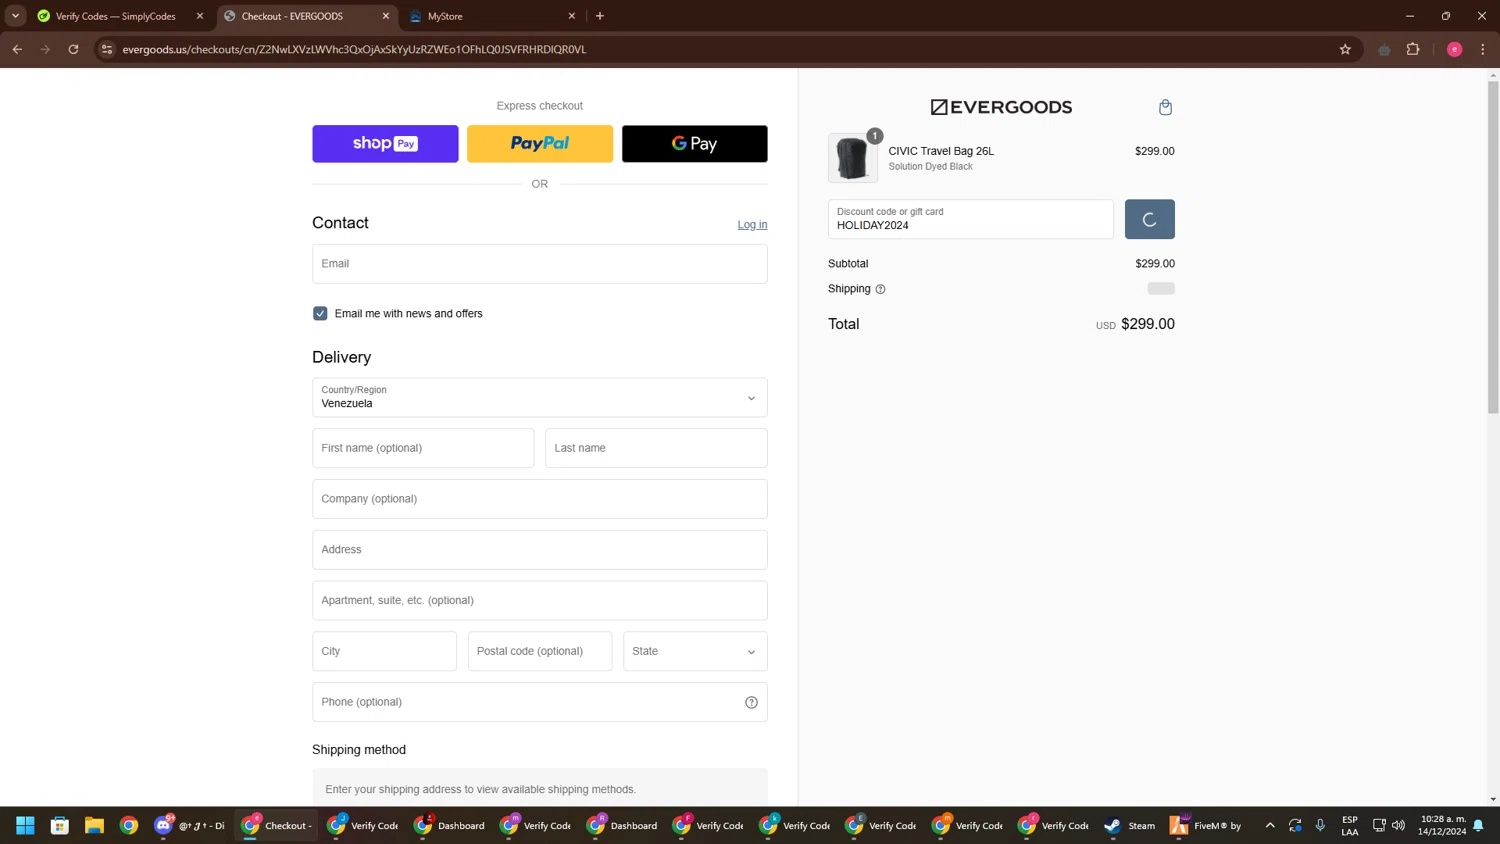Open the Chrome profile avatar
Screen dimensions: 1500x844
point(1454,49)
